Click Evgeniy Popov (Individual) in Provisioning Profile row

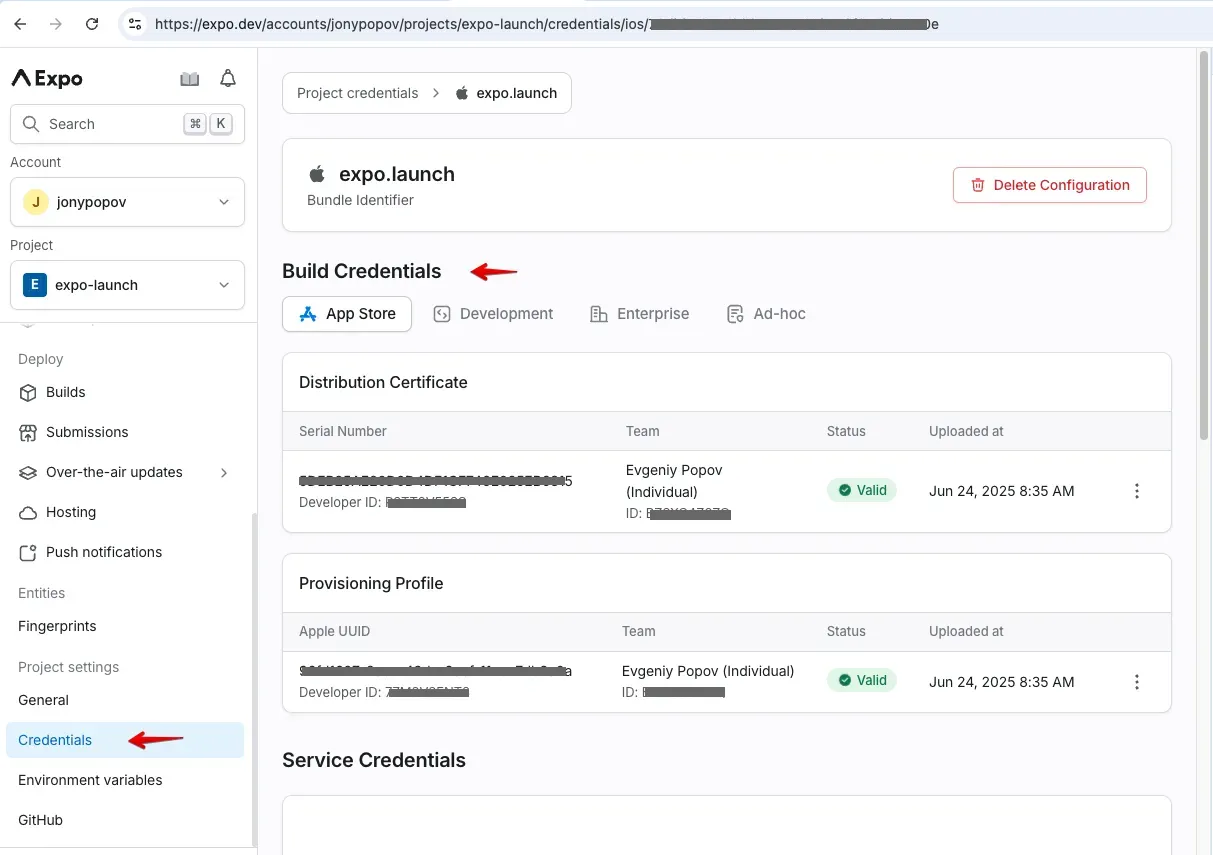point(708,671)
